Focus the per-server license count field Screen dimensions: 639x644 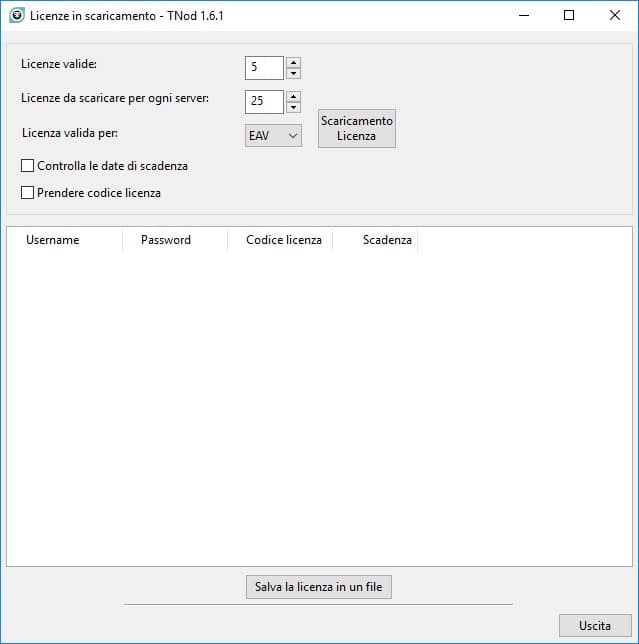[x=264, y=102]
